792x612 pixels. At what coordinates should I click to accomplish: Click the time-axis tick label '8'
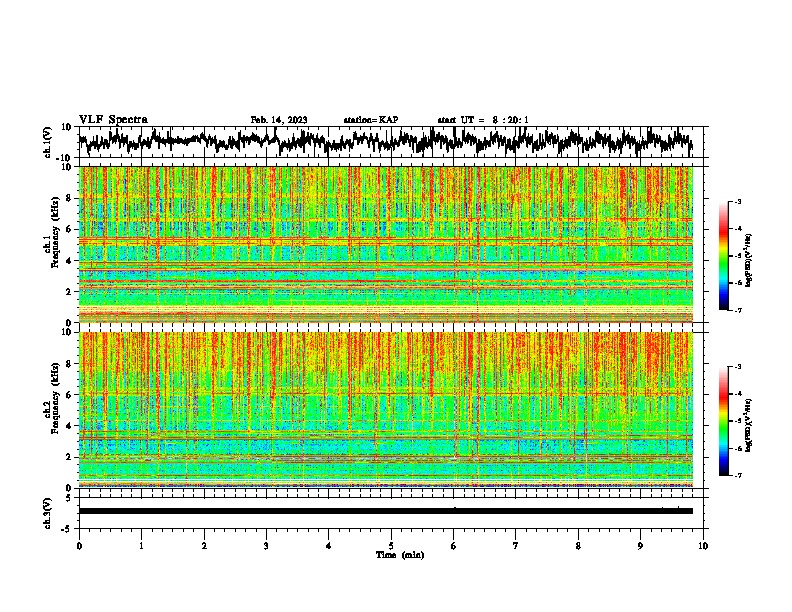tap(578, 546)
